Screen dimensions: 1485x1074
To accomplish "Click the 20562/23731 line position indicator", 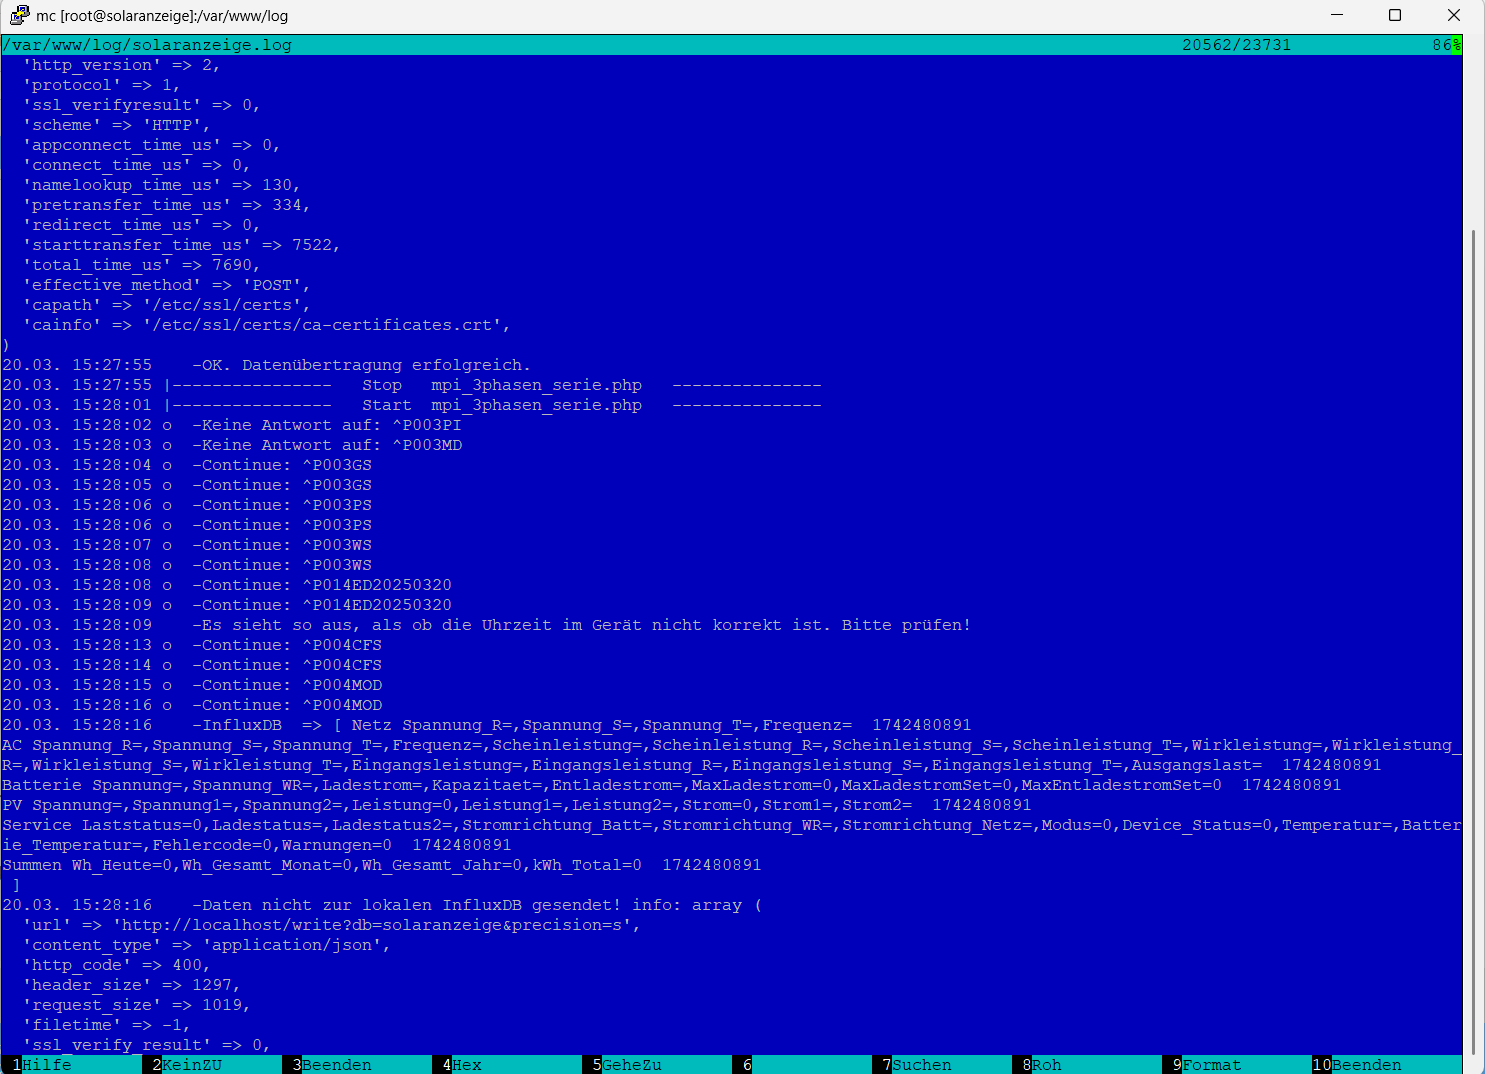I will (1236, 45).
